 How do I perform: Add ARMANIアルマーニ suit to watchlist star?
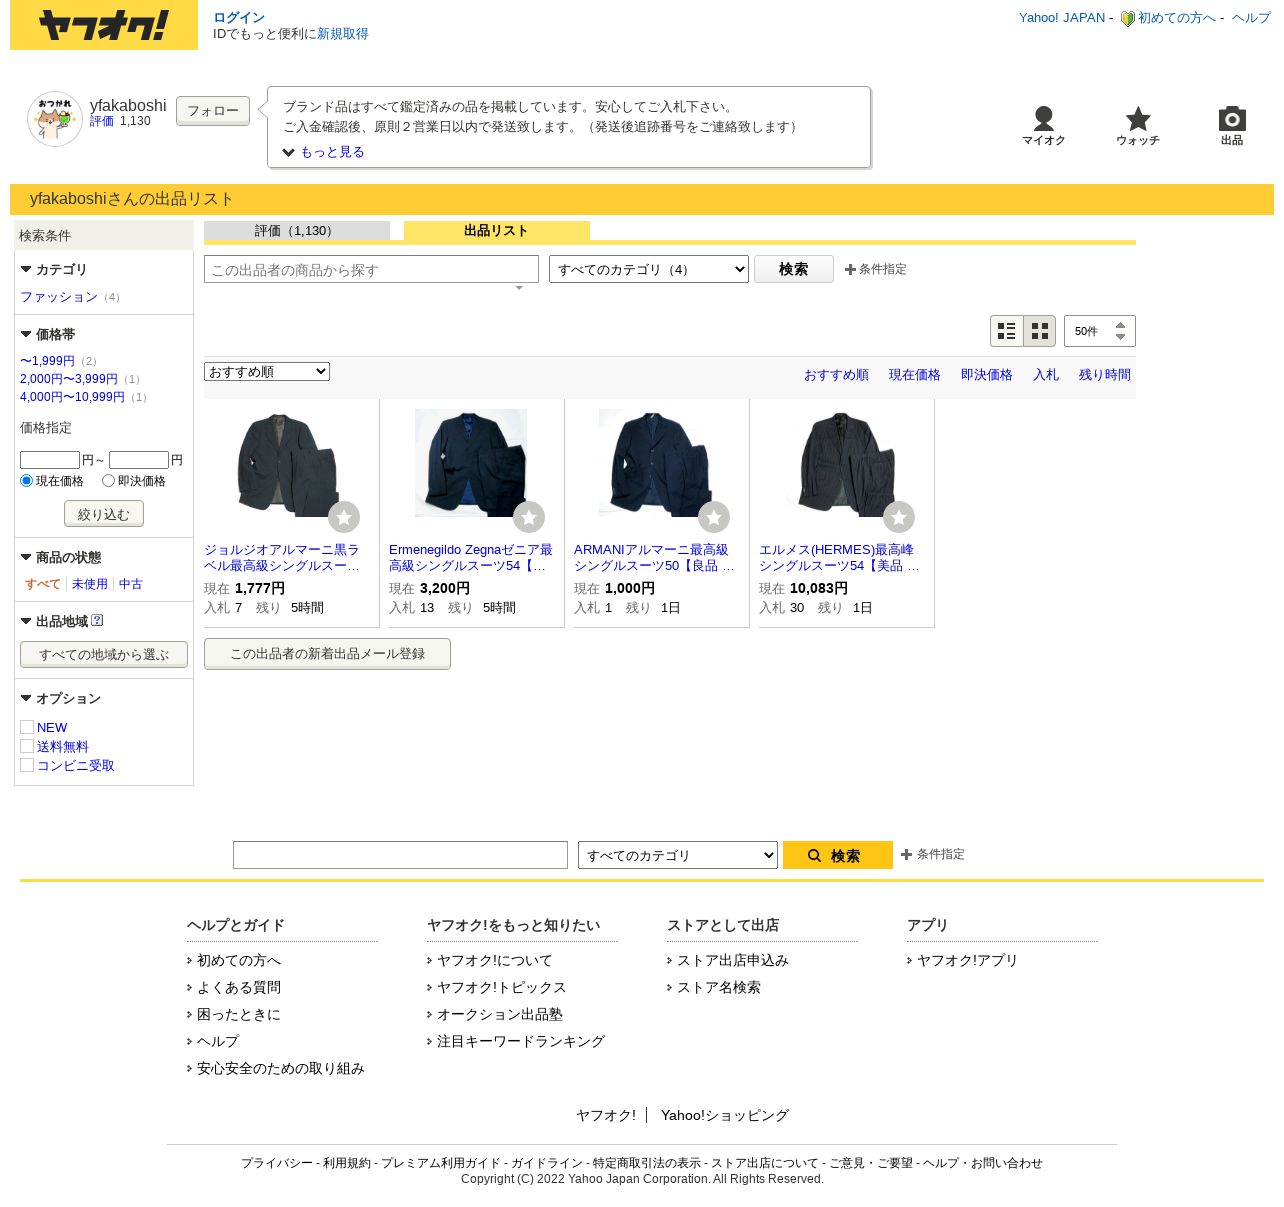[714, 517]
